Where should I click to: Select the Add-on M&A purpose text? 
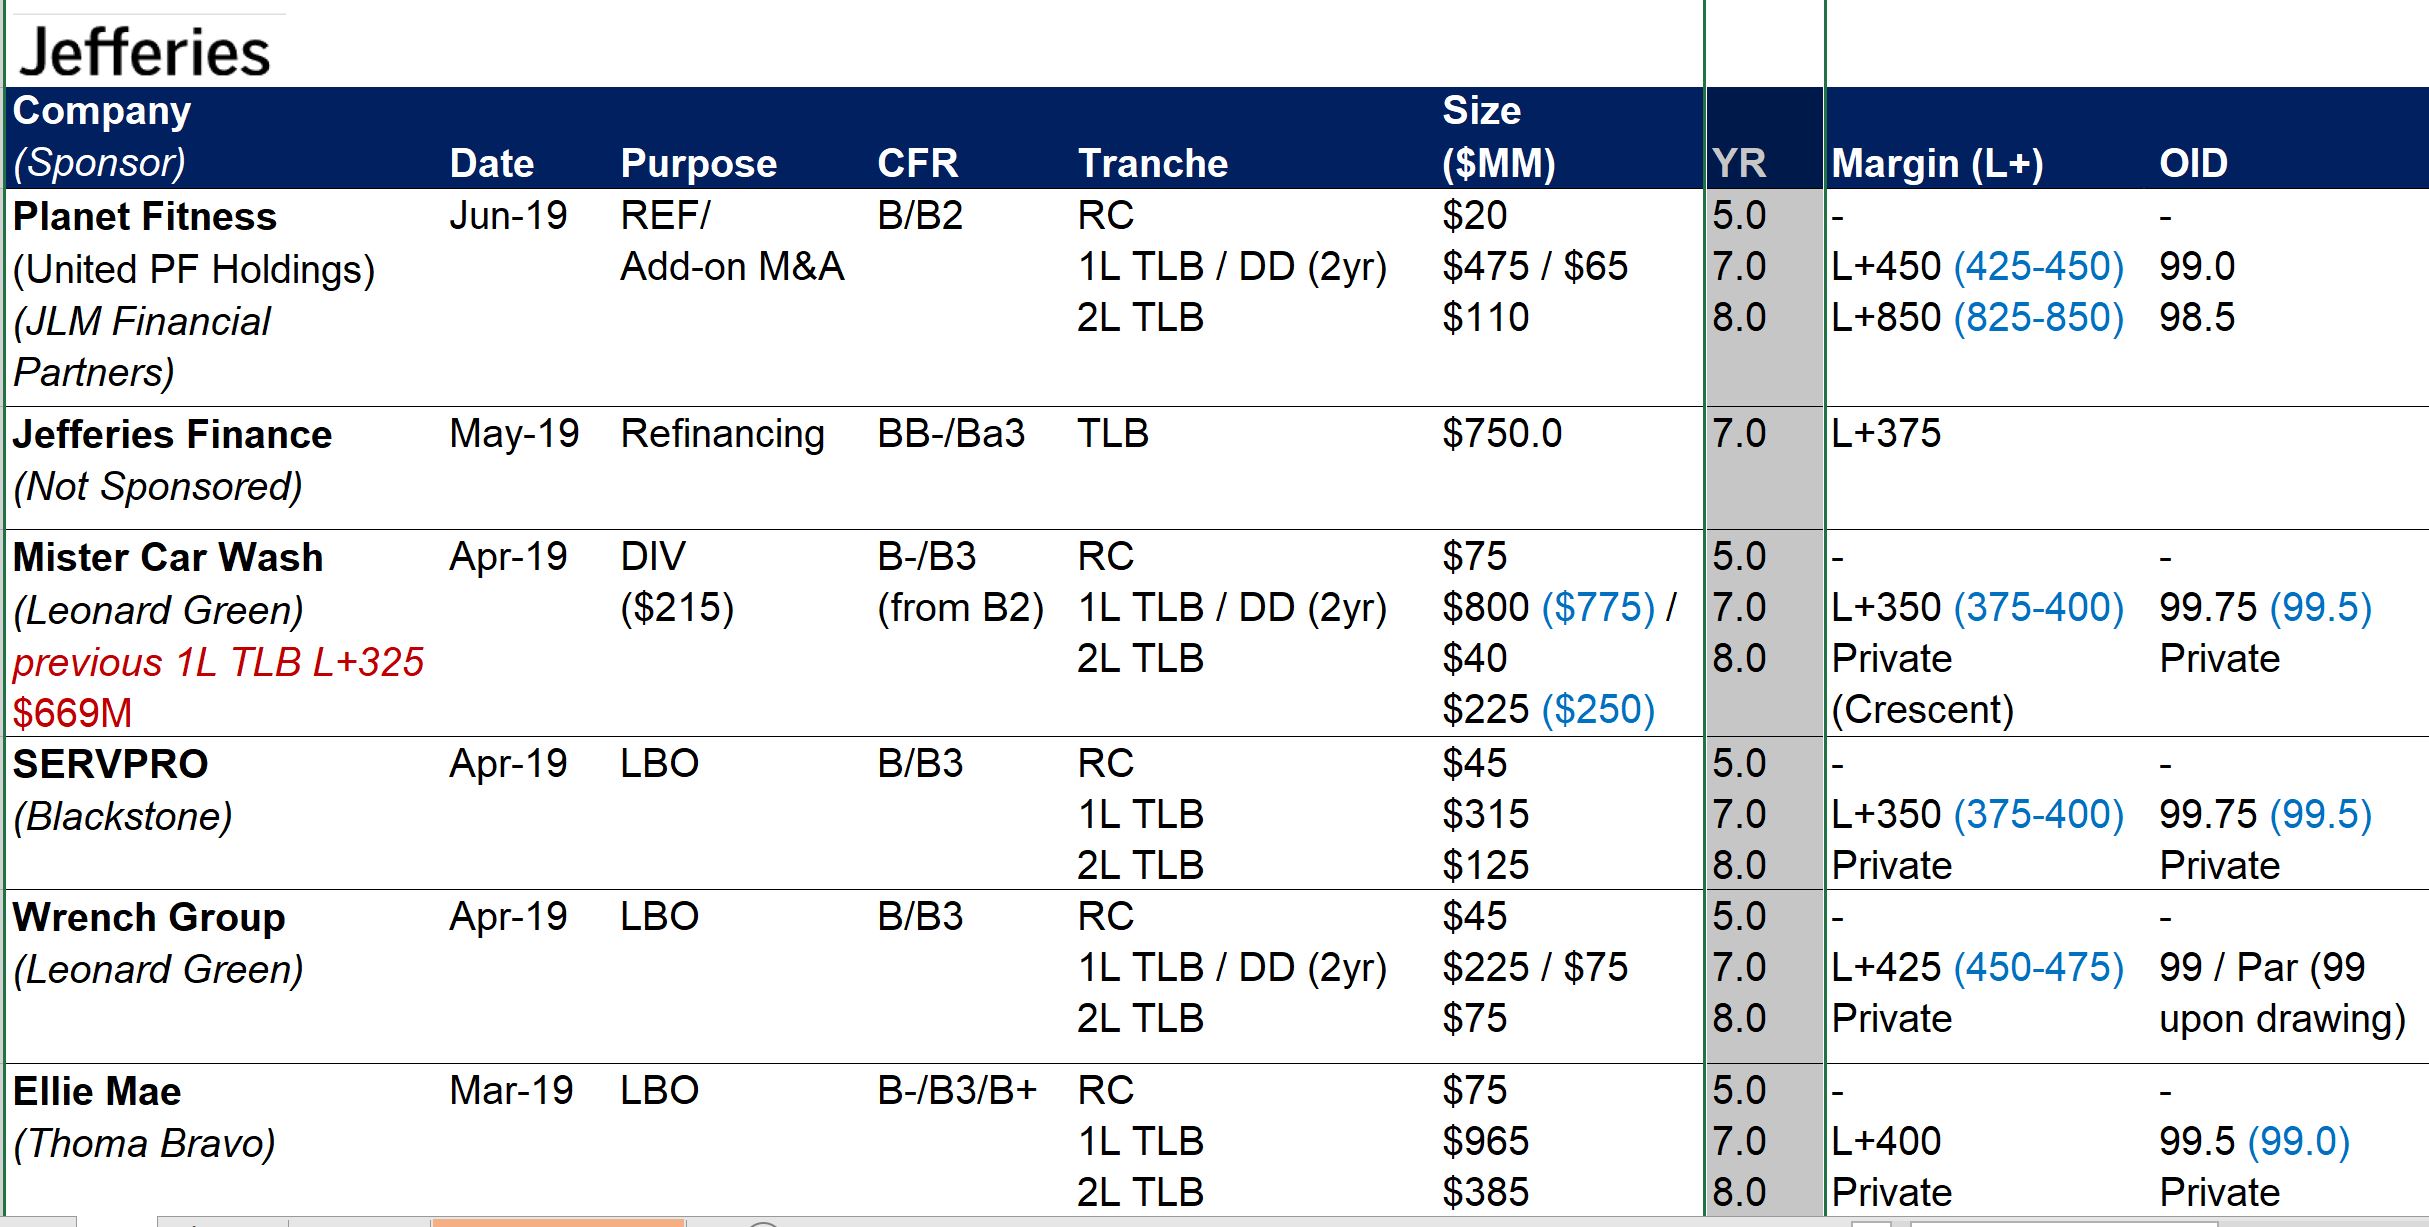pyautogui.click(x=732, y=267)
